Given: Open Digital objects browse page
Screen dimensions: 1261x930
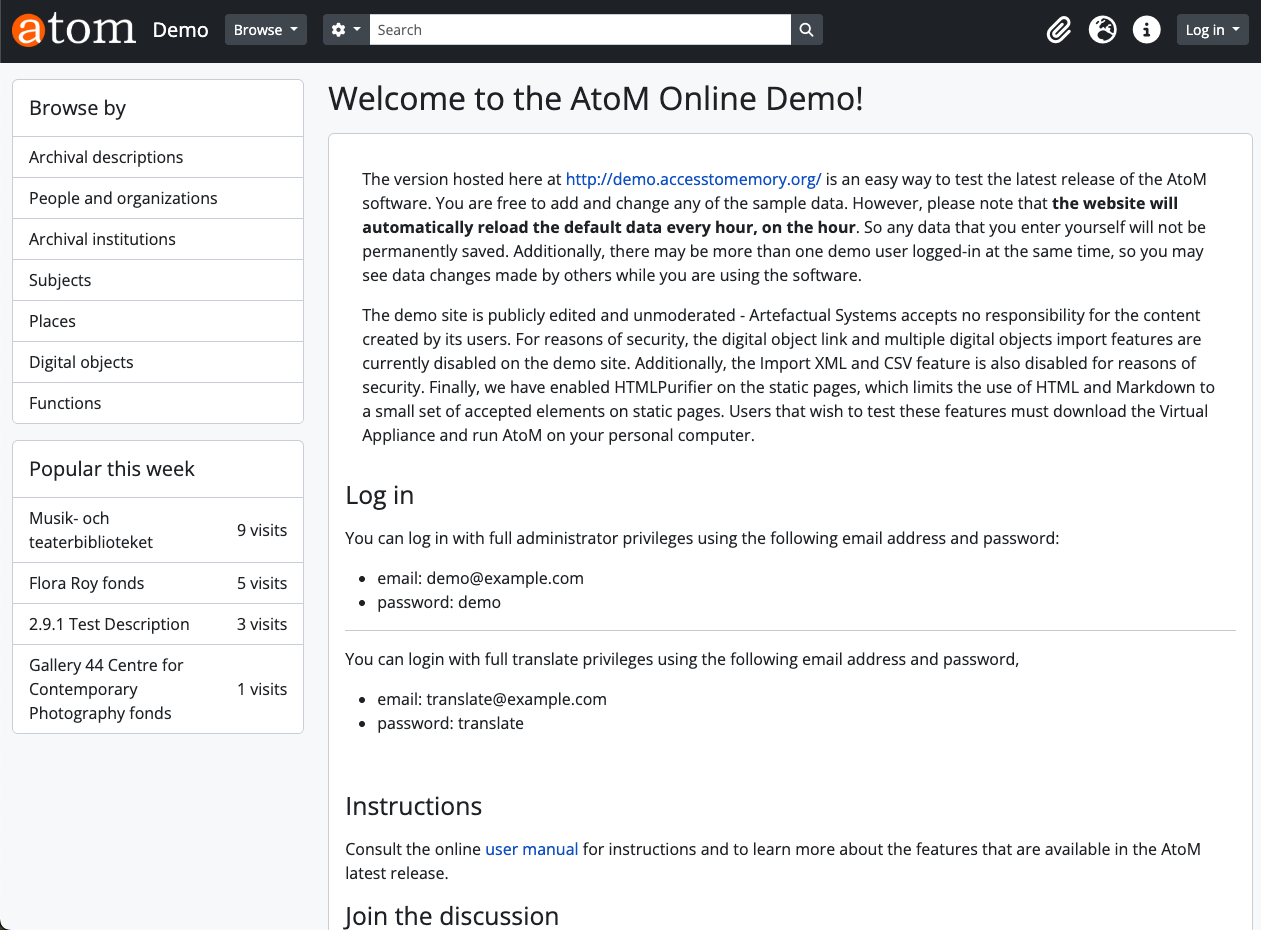Looking at the screenshot, I should (x=81, y=362).
